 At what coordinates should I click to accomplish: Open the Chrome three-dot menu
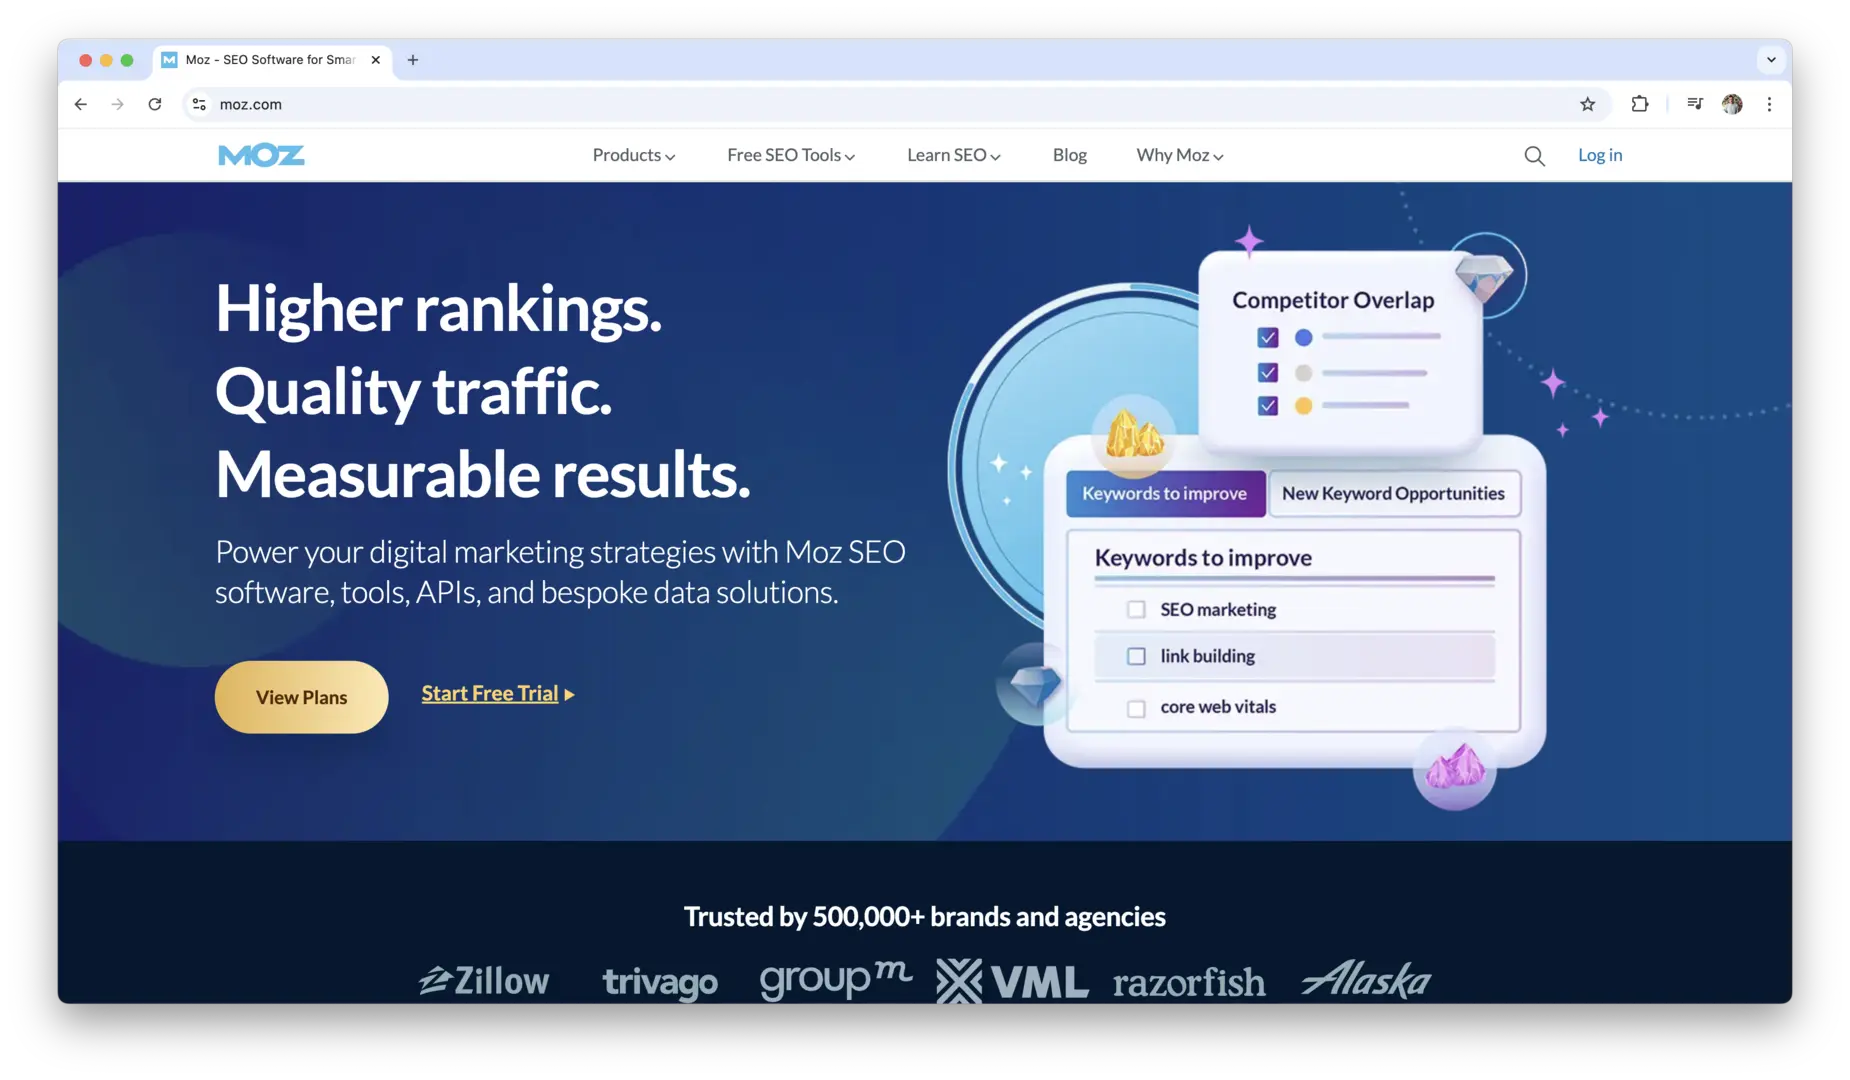1769,104
